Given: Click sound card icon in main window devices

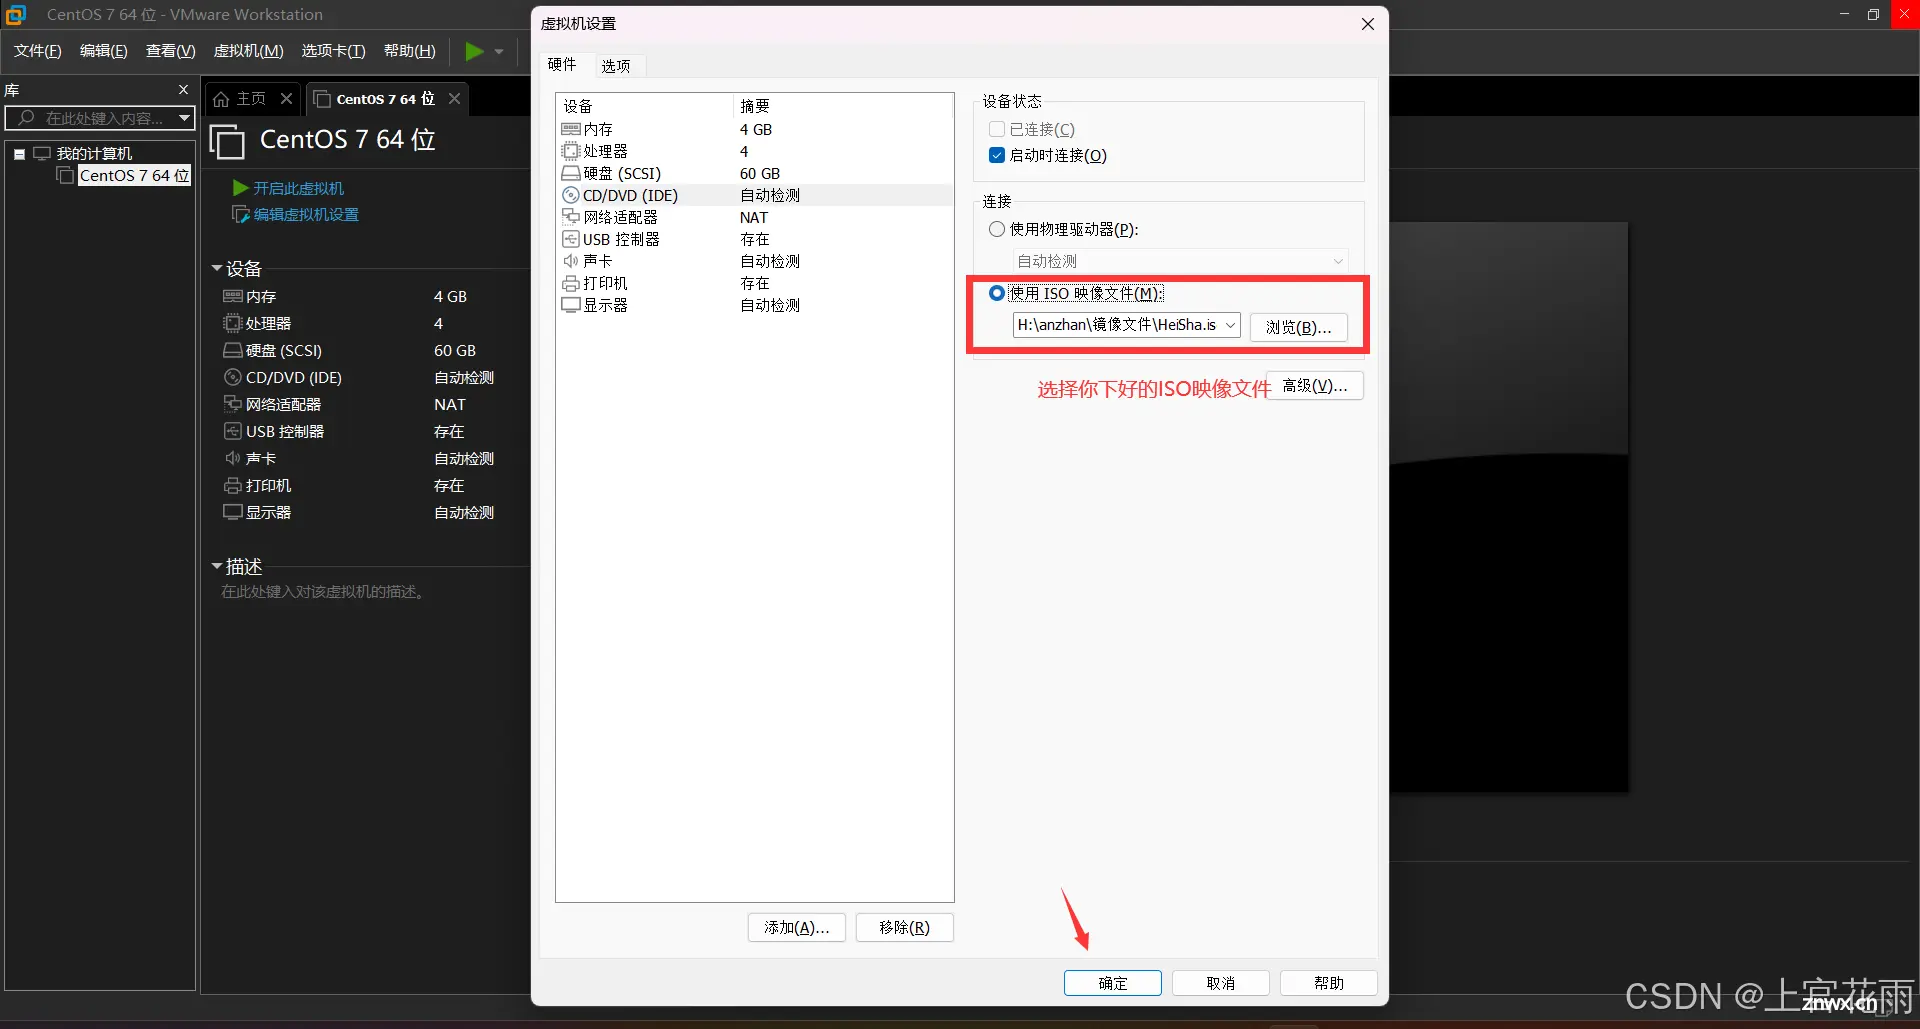Looking at the screenshot, I should [x=232, y=458].
